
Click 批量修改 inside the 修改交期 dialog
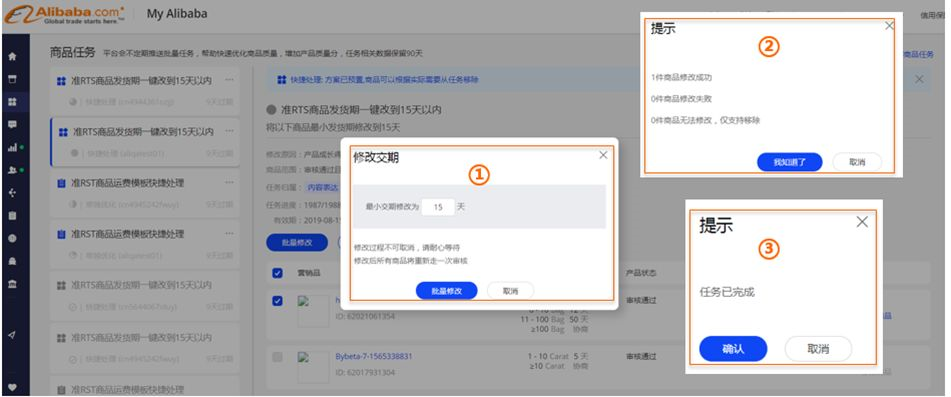click(446, 291)
